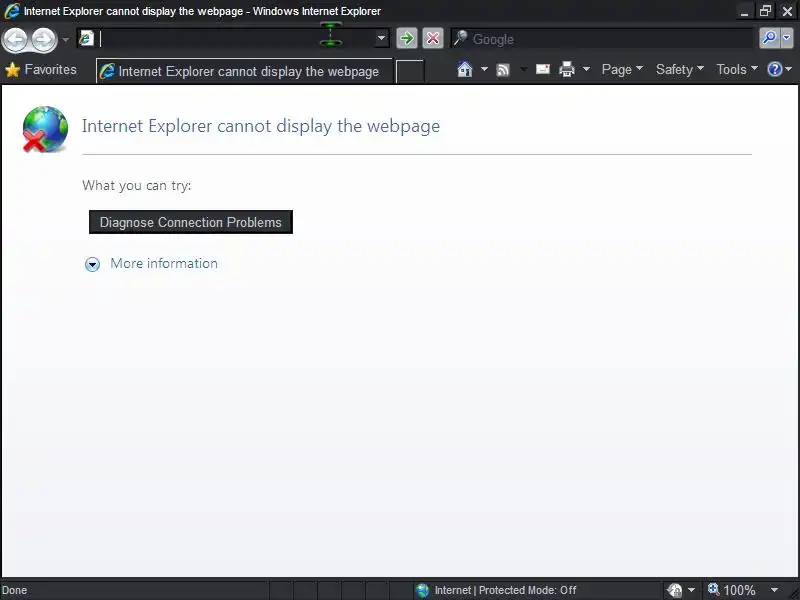Click the page icon in address bar
Viewport: 800px width, 600px height.
pyautogui.click(x=87, y=38)
